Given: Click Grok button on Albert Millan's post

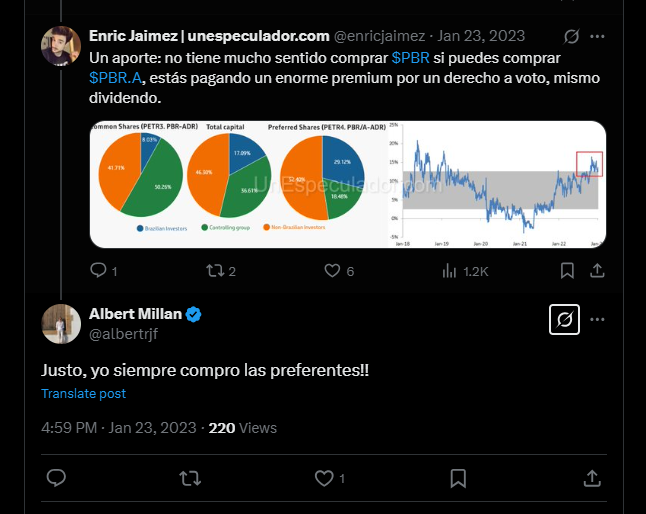Looking at the screenshot, I should 564,319.
